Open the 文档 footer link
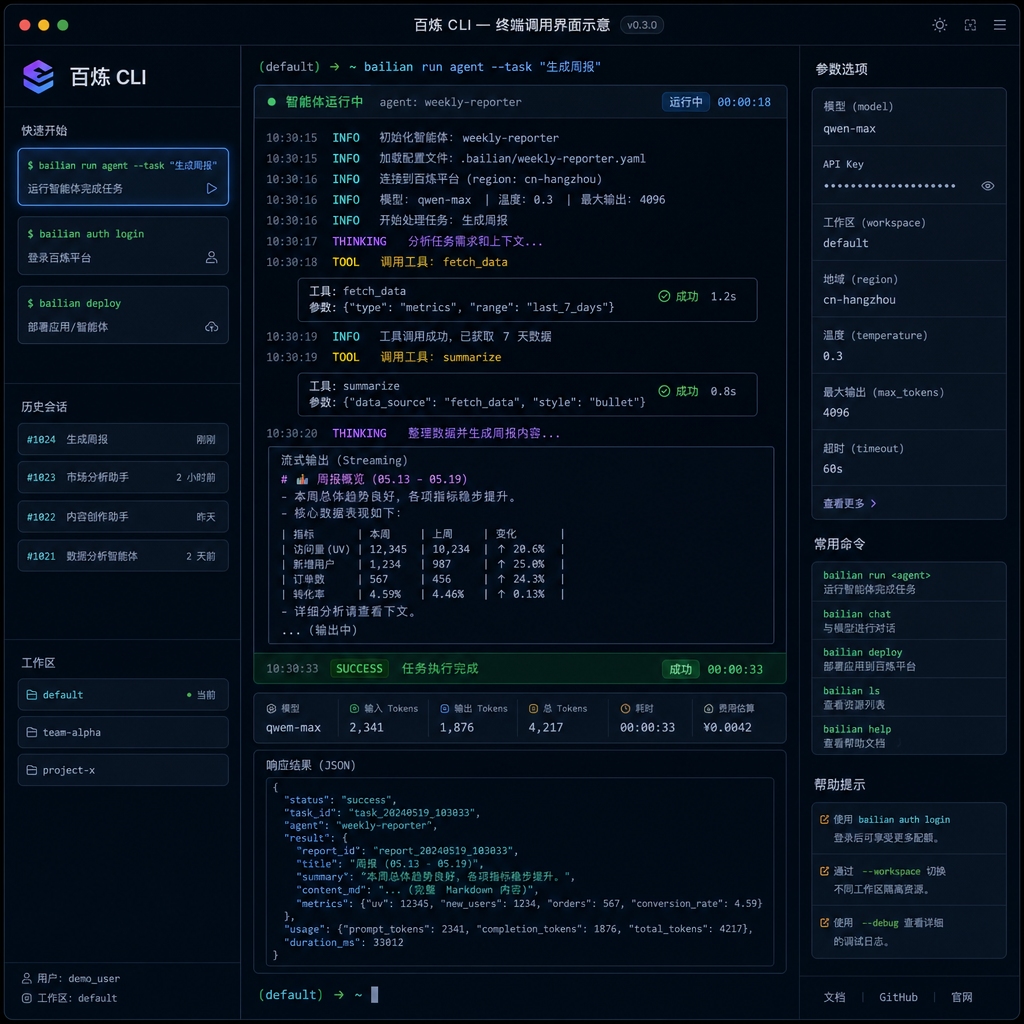1024x1024 pixels. 834,997
